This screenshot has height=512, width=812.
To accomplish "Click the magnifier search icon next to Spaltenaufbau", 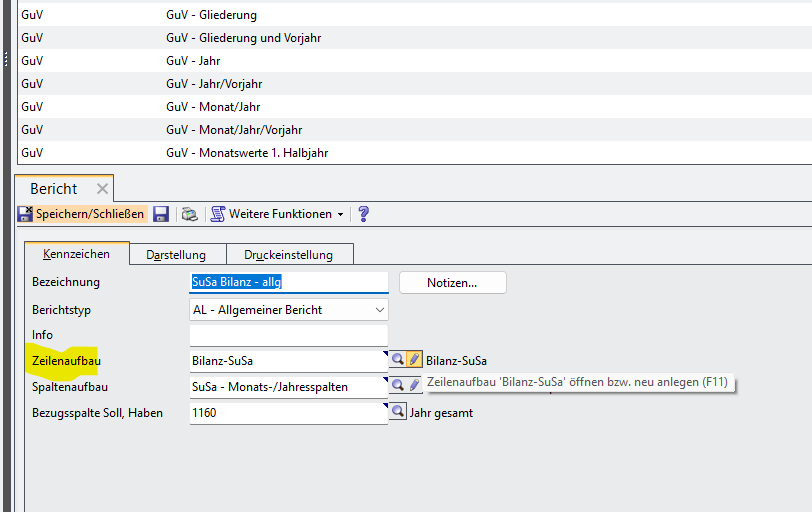I will 397,386.
